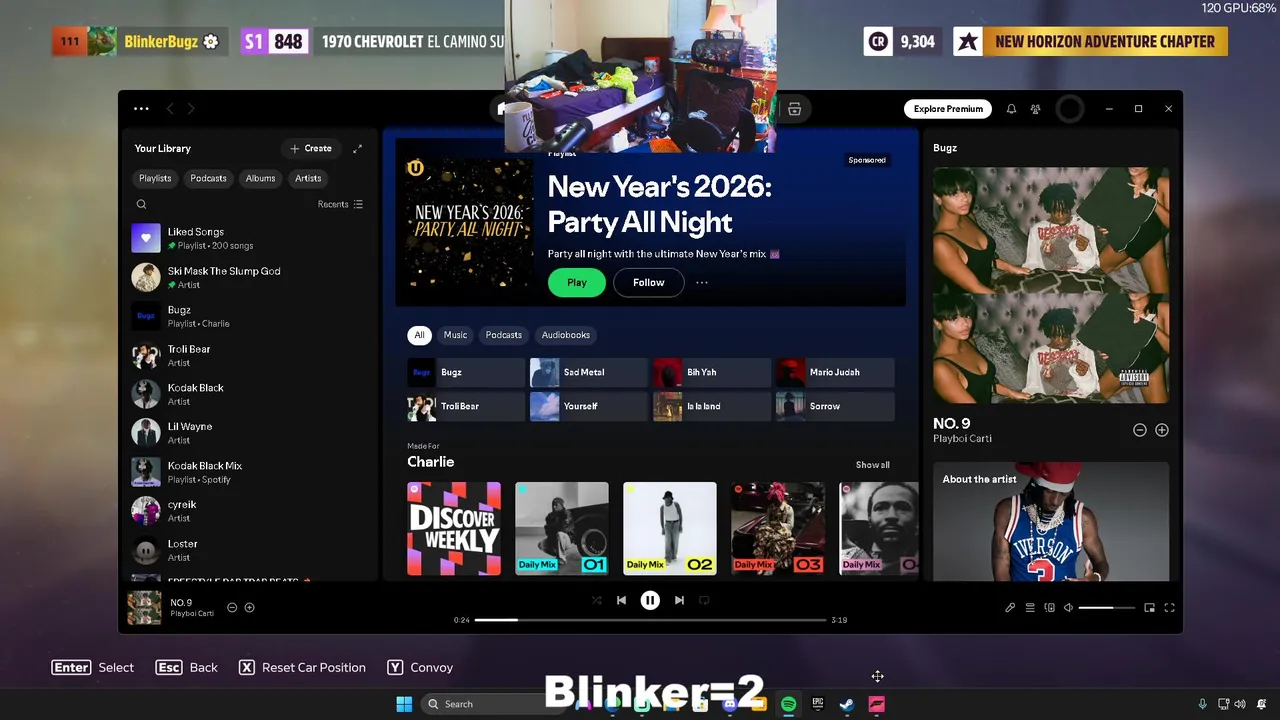Open the Mario Judah shortcut tile

(835, 372)
